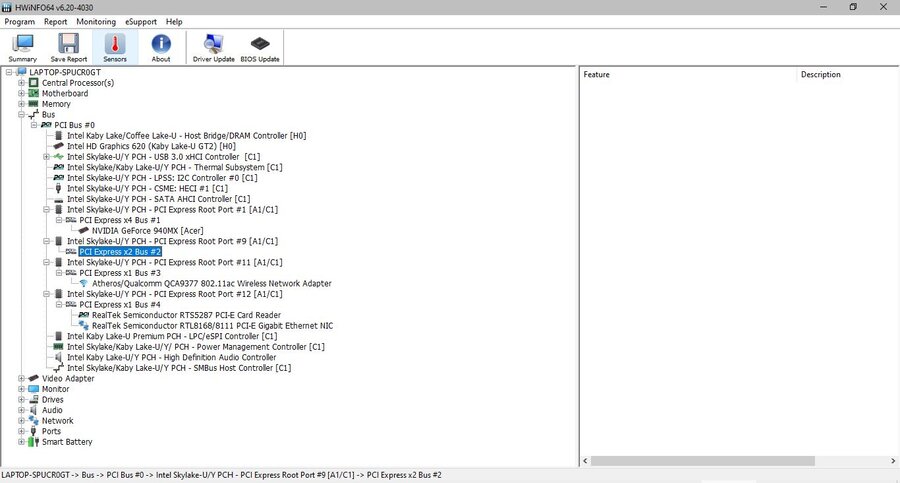
Task: Select 'RealTek Semiconductor RTS5287 PCI-E Card Reader'
Action: click(x=187, y=315)
